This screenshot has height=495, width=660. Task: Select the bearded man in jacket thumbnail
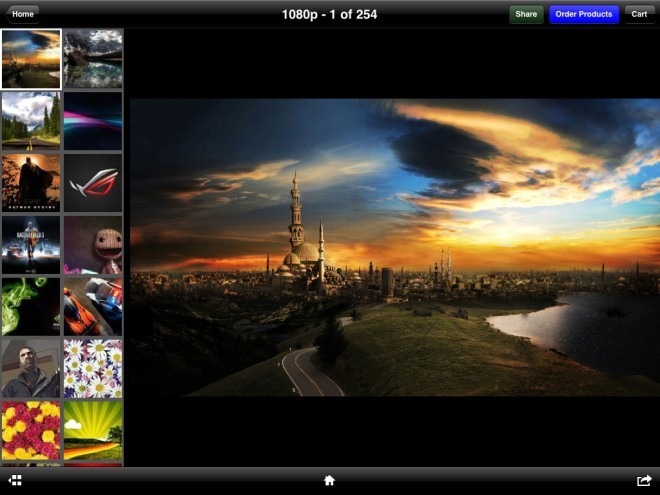31,369
